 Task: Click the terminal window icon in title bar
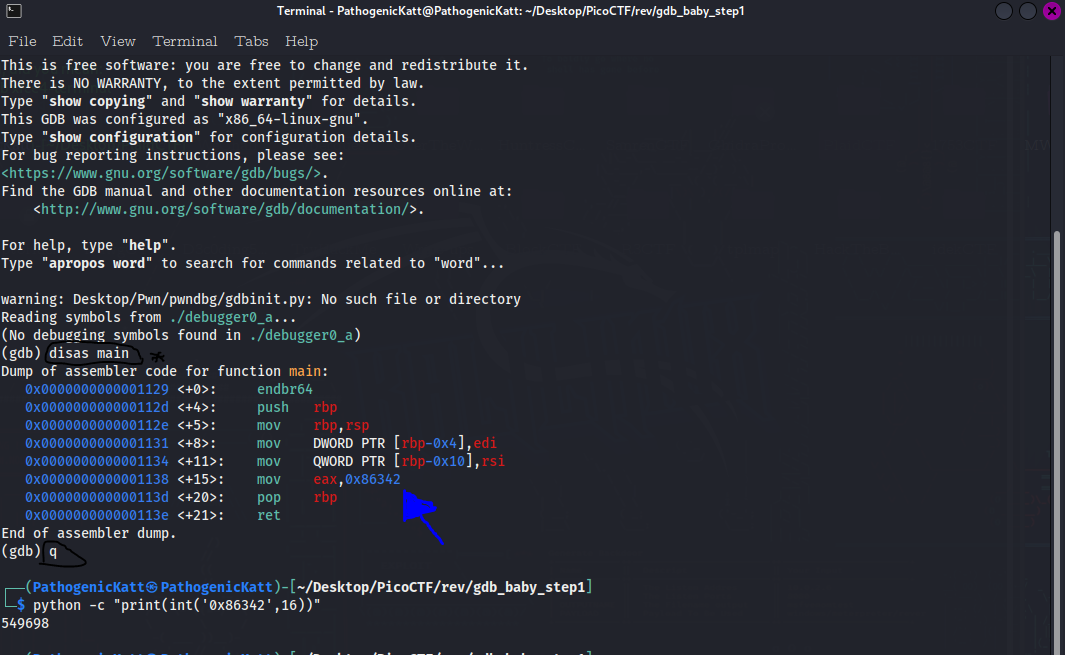pyautogui.click(x=13, y=11)
